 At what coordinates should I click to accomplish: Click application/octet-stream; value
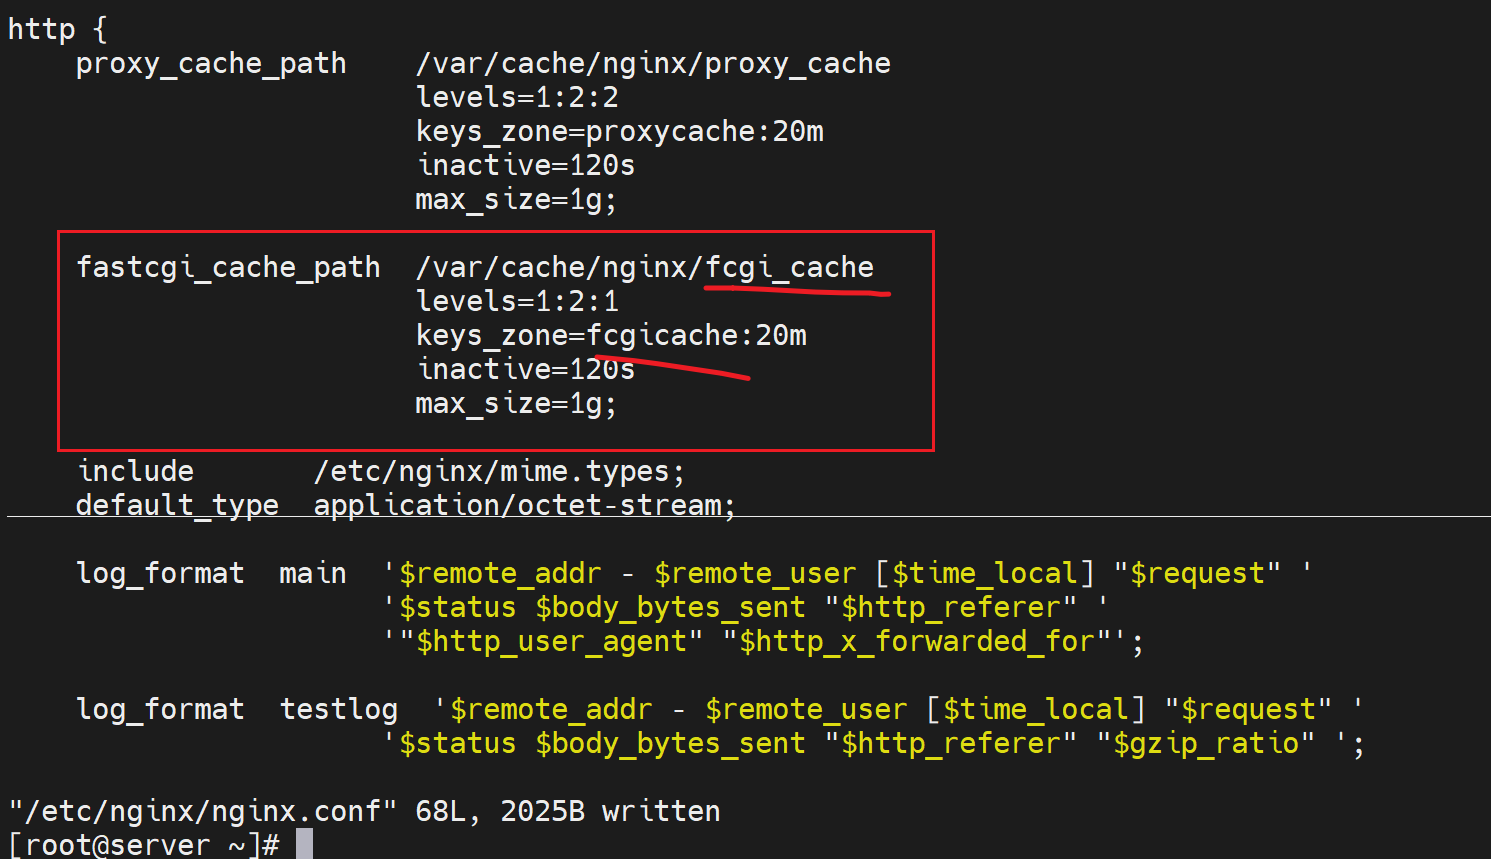[524, 505]
